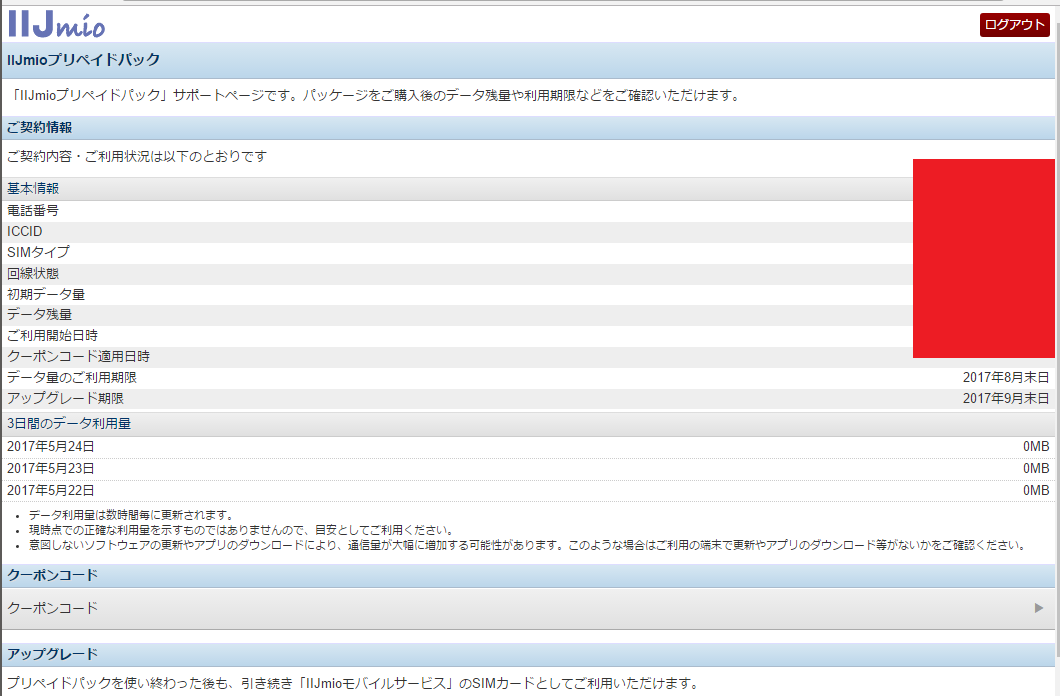Expand the クーポンコード entry via its arrow

coord(1040,607)
